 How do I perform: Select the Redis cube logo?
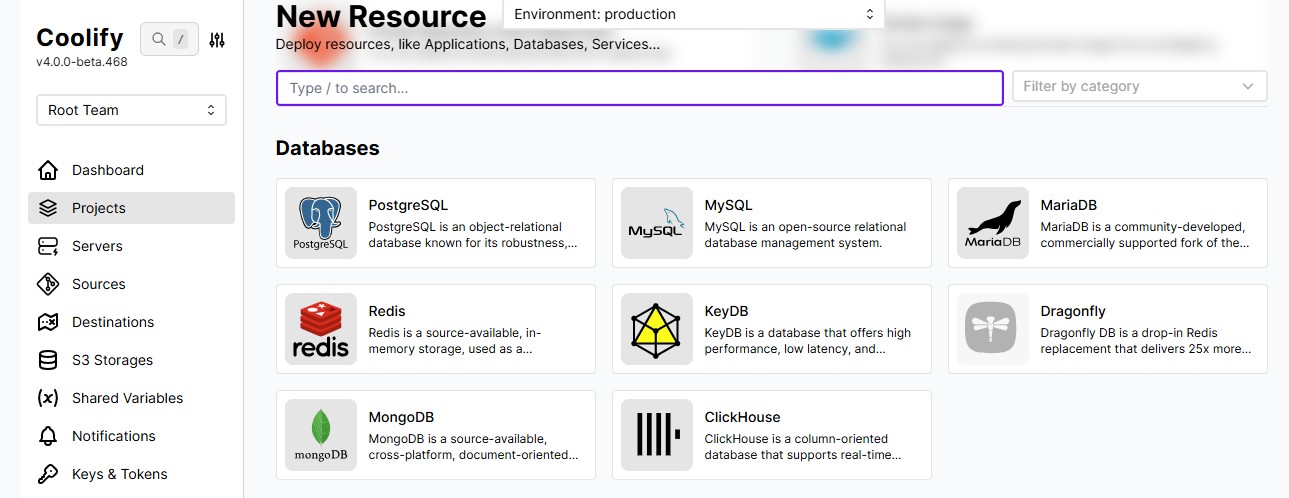(321, 329)
